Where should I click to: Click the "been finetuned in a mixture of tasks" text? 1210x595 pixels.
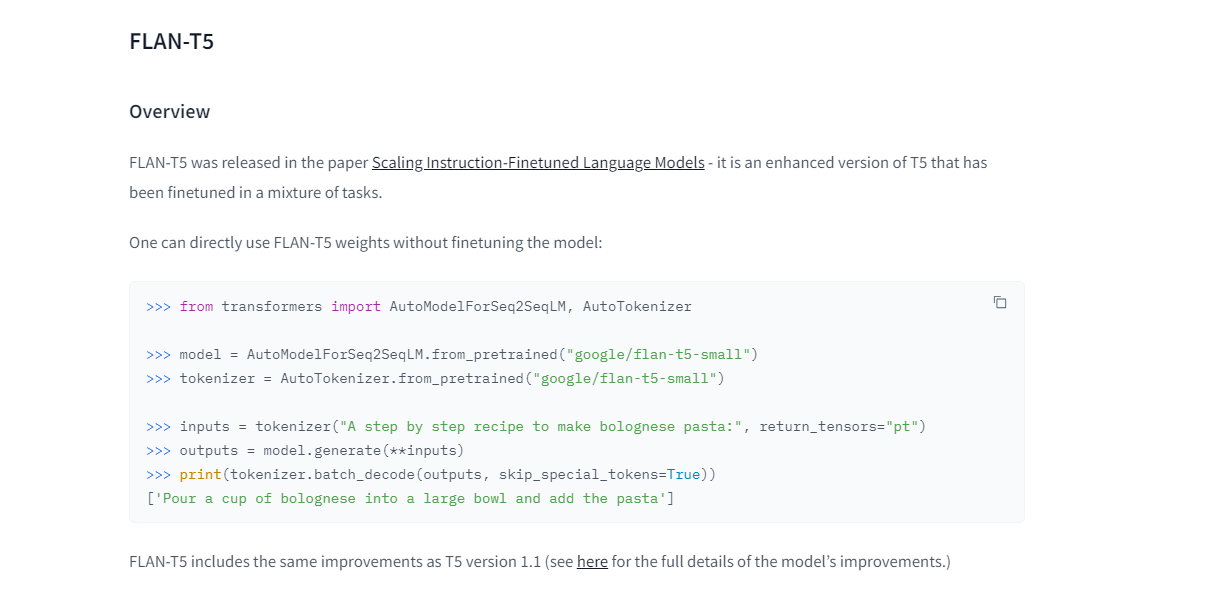point(255,192)
